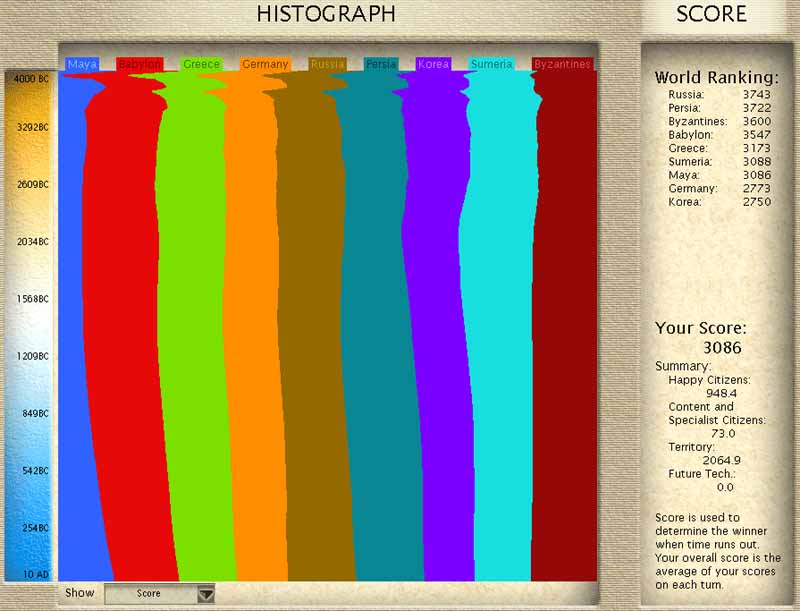Click Russia's ranking score 3743
Image resolution: width=800 pixels, height=611 pixels.
coord(757,94)
